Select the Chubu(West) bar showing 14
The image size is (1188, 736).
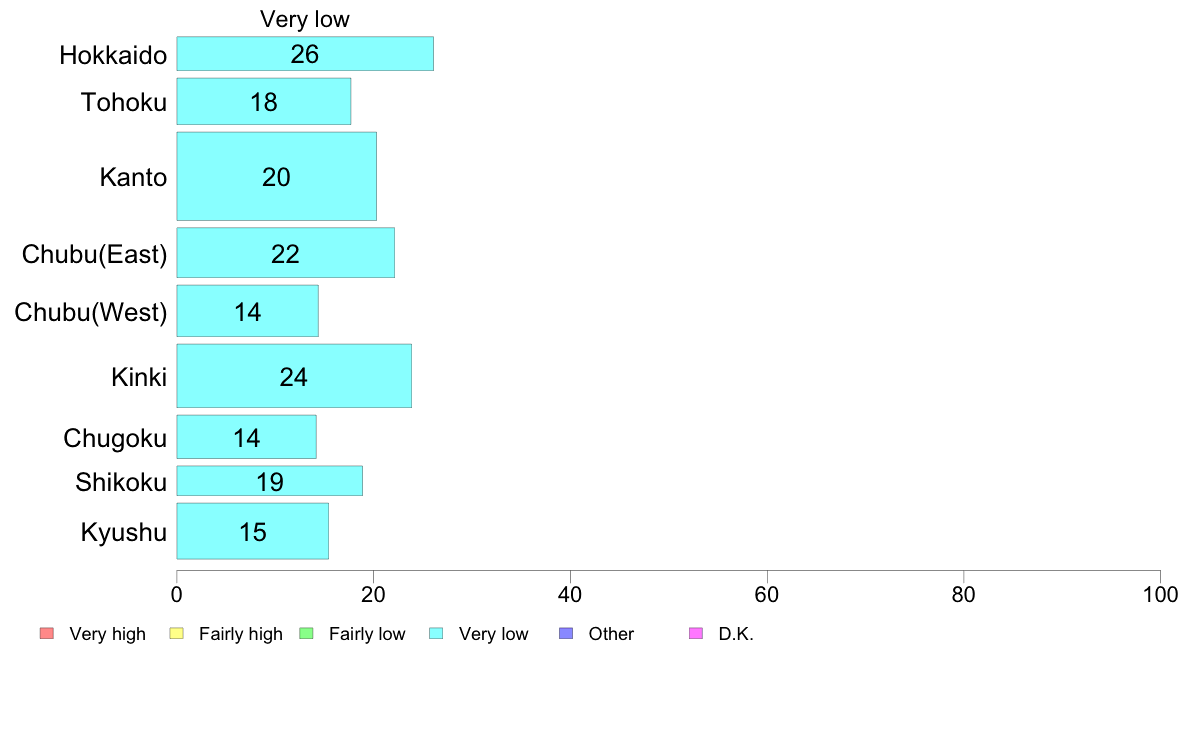[x=248, y=311]
